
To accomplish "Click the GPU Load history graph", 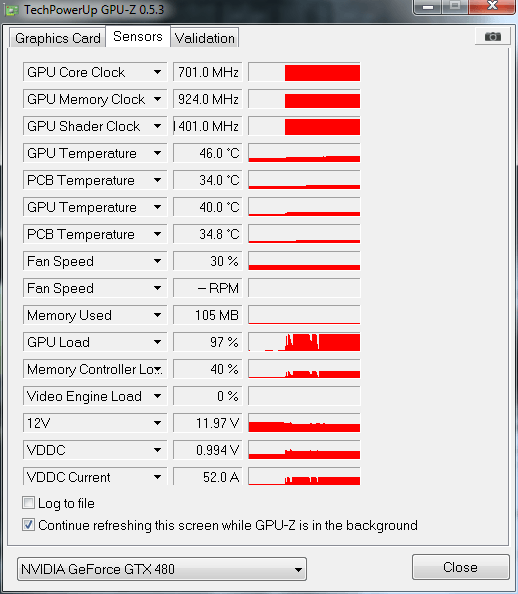I will tap(304, 342).
